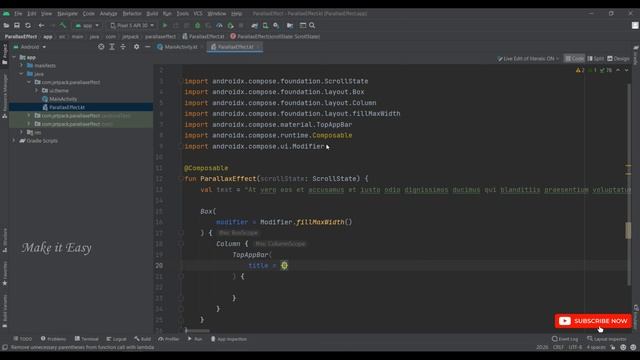
Task: Open project panel gear options
Action: coord(136,47)
